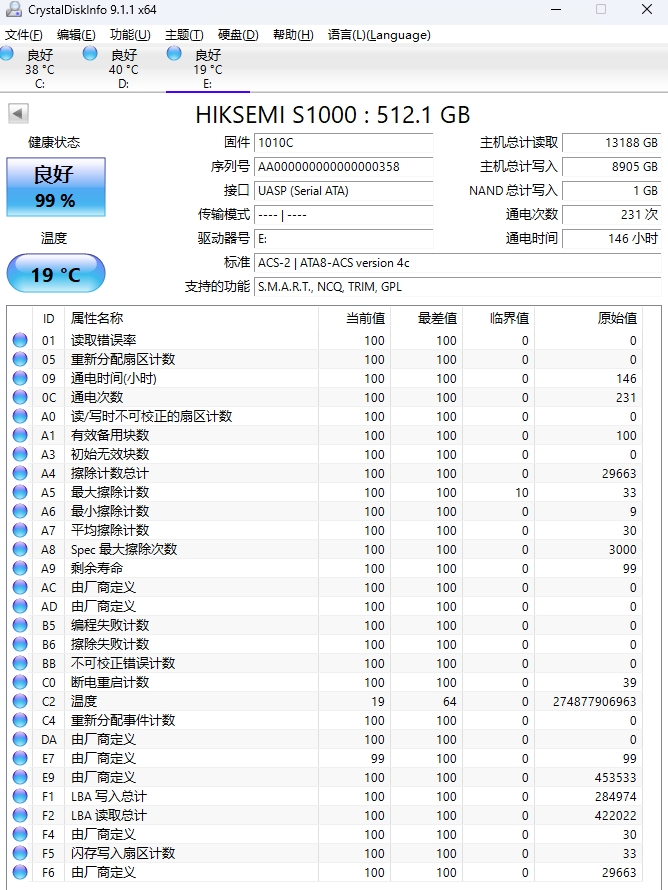668x890 pixels.
Task: Open the 硬盘(D) menu
Action: tap(238, 35)
